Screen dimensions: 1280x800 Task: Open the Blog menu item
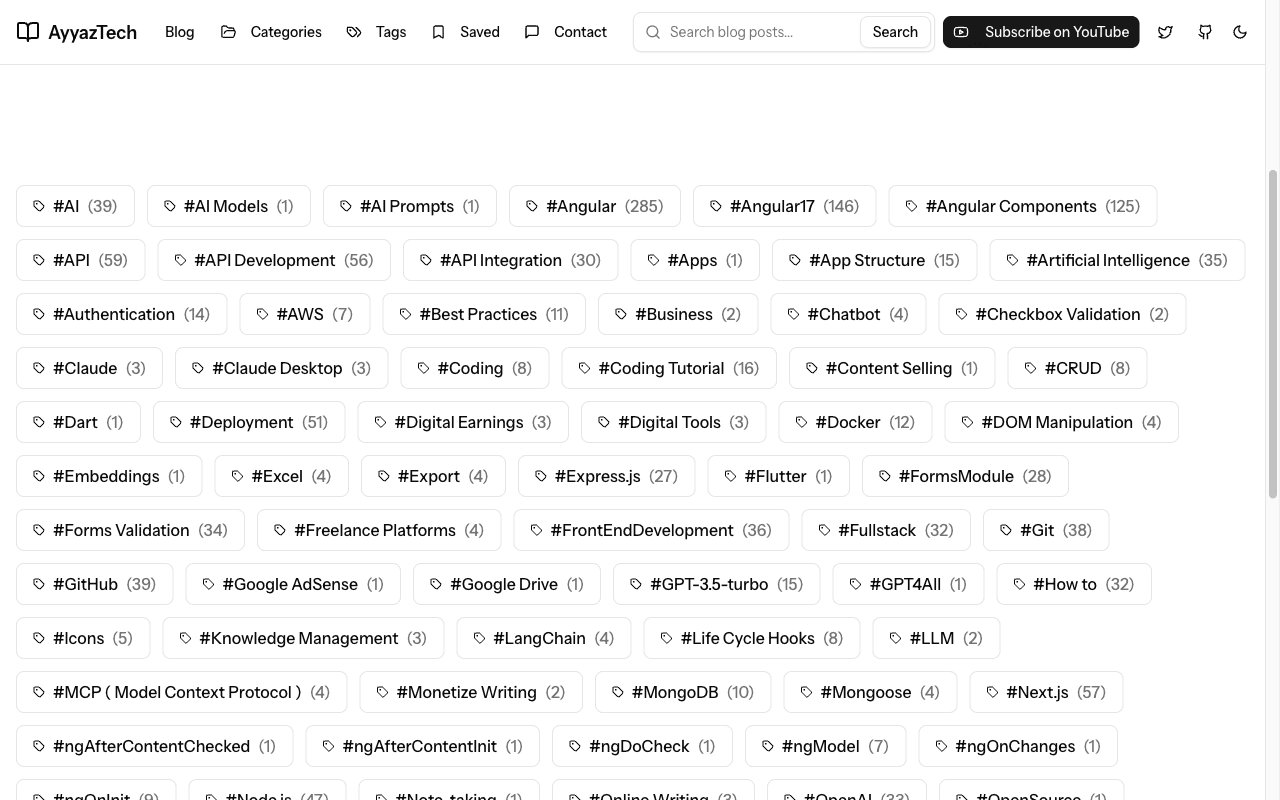click(180, 32)
